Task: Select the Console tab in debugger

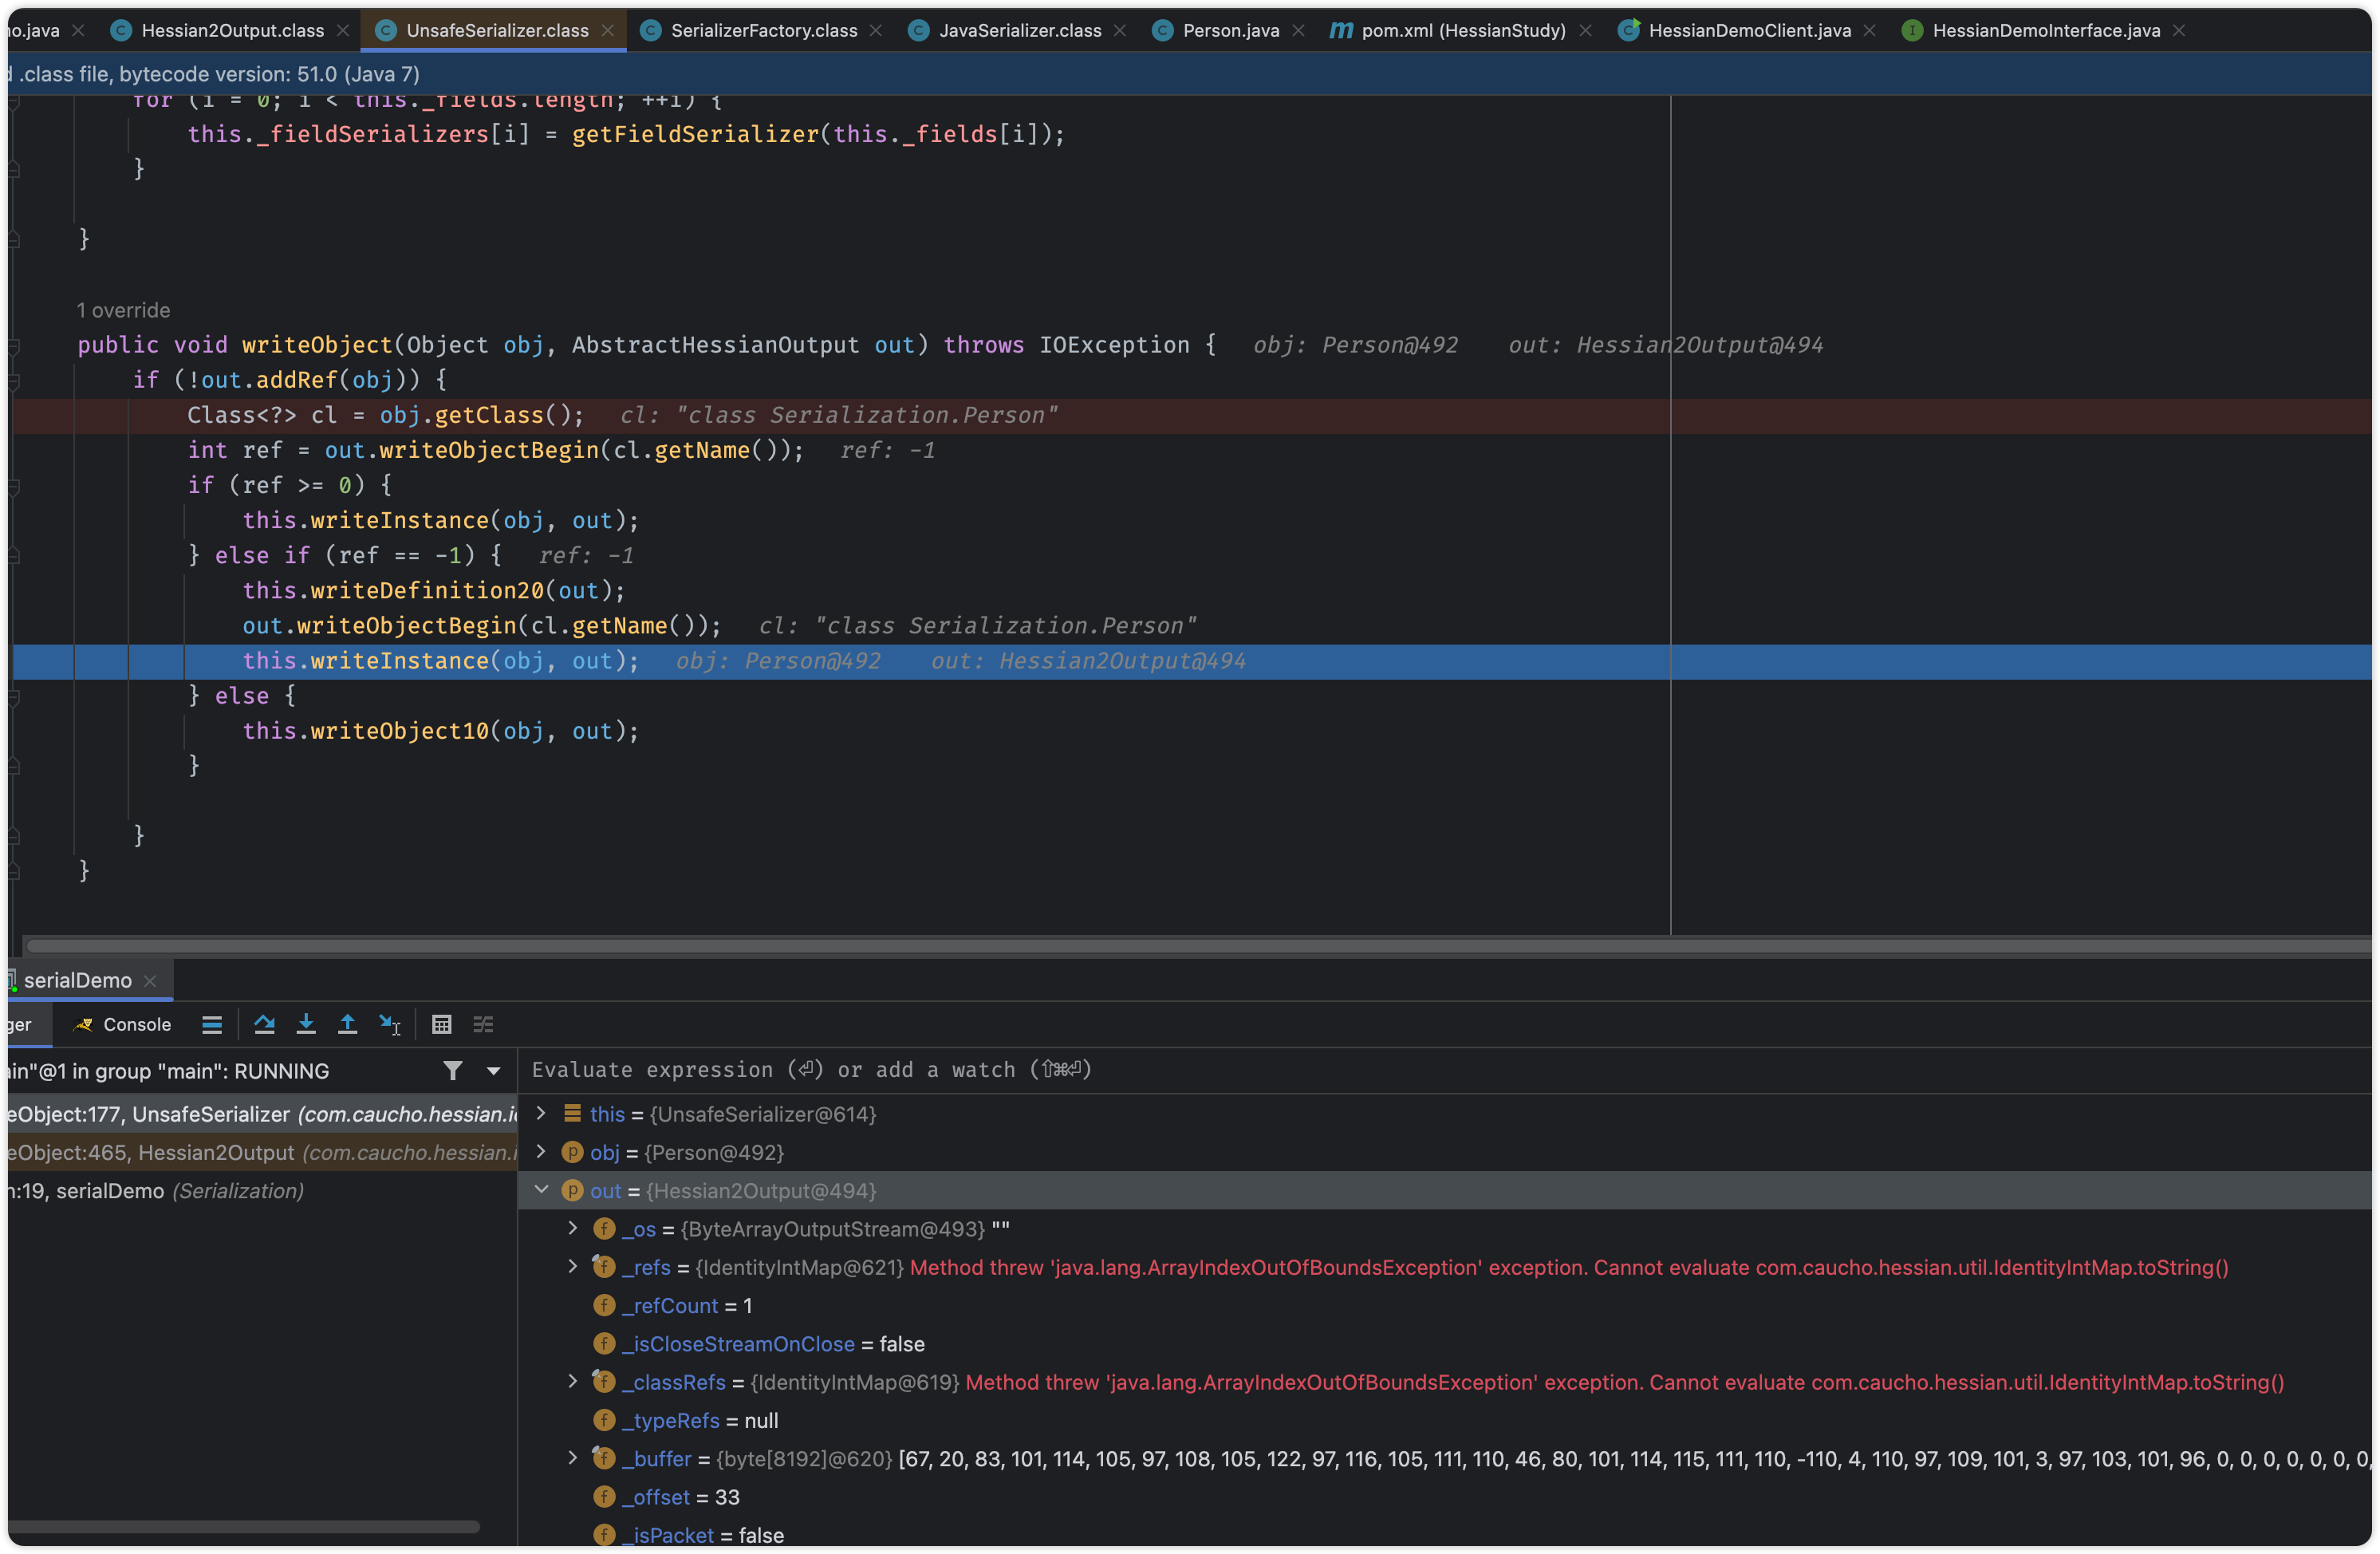Action: tap(123, 1024)
